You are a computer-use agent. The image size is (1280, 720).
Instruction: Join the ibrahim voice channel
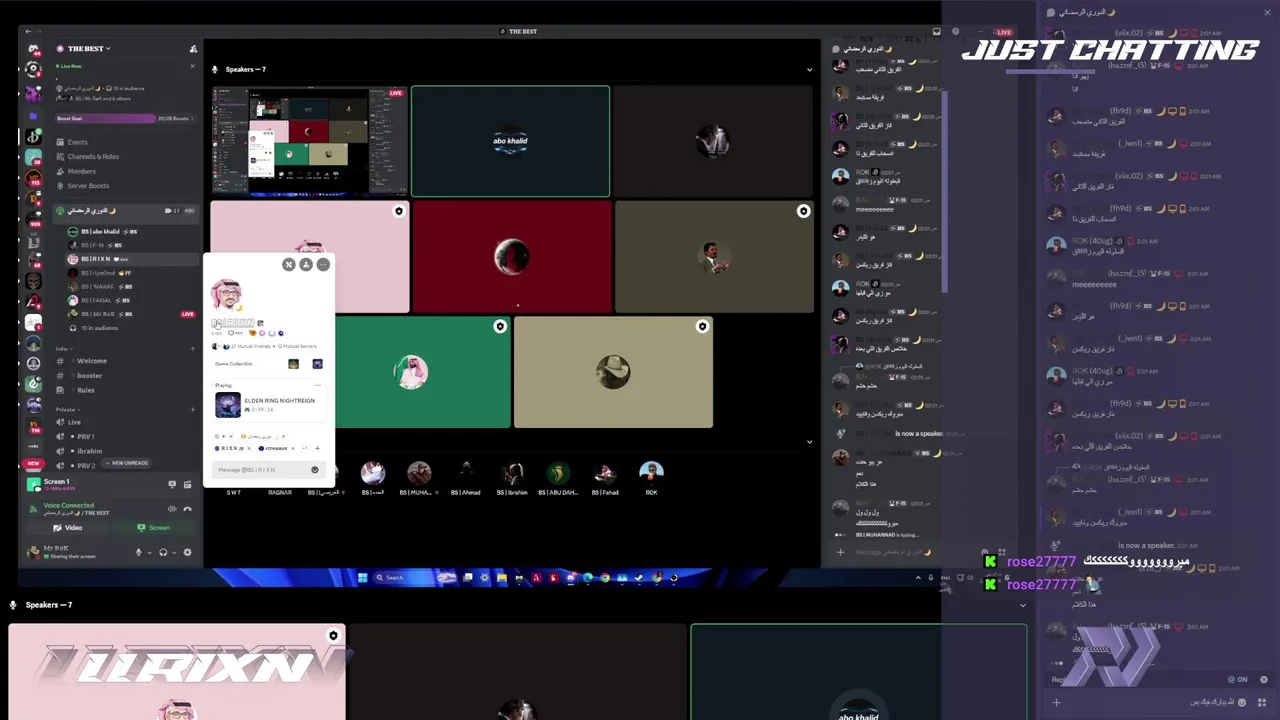(x=89, y=451)
